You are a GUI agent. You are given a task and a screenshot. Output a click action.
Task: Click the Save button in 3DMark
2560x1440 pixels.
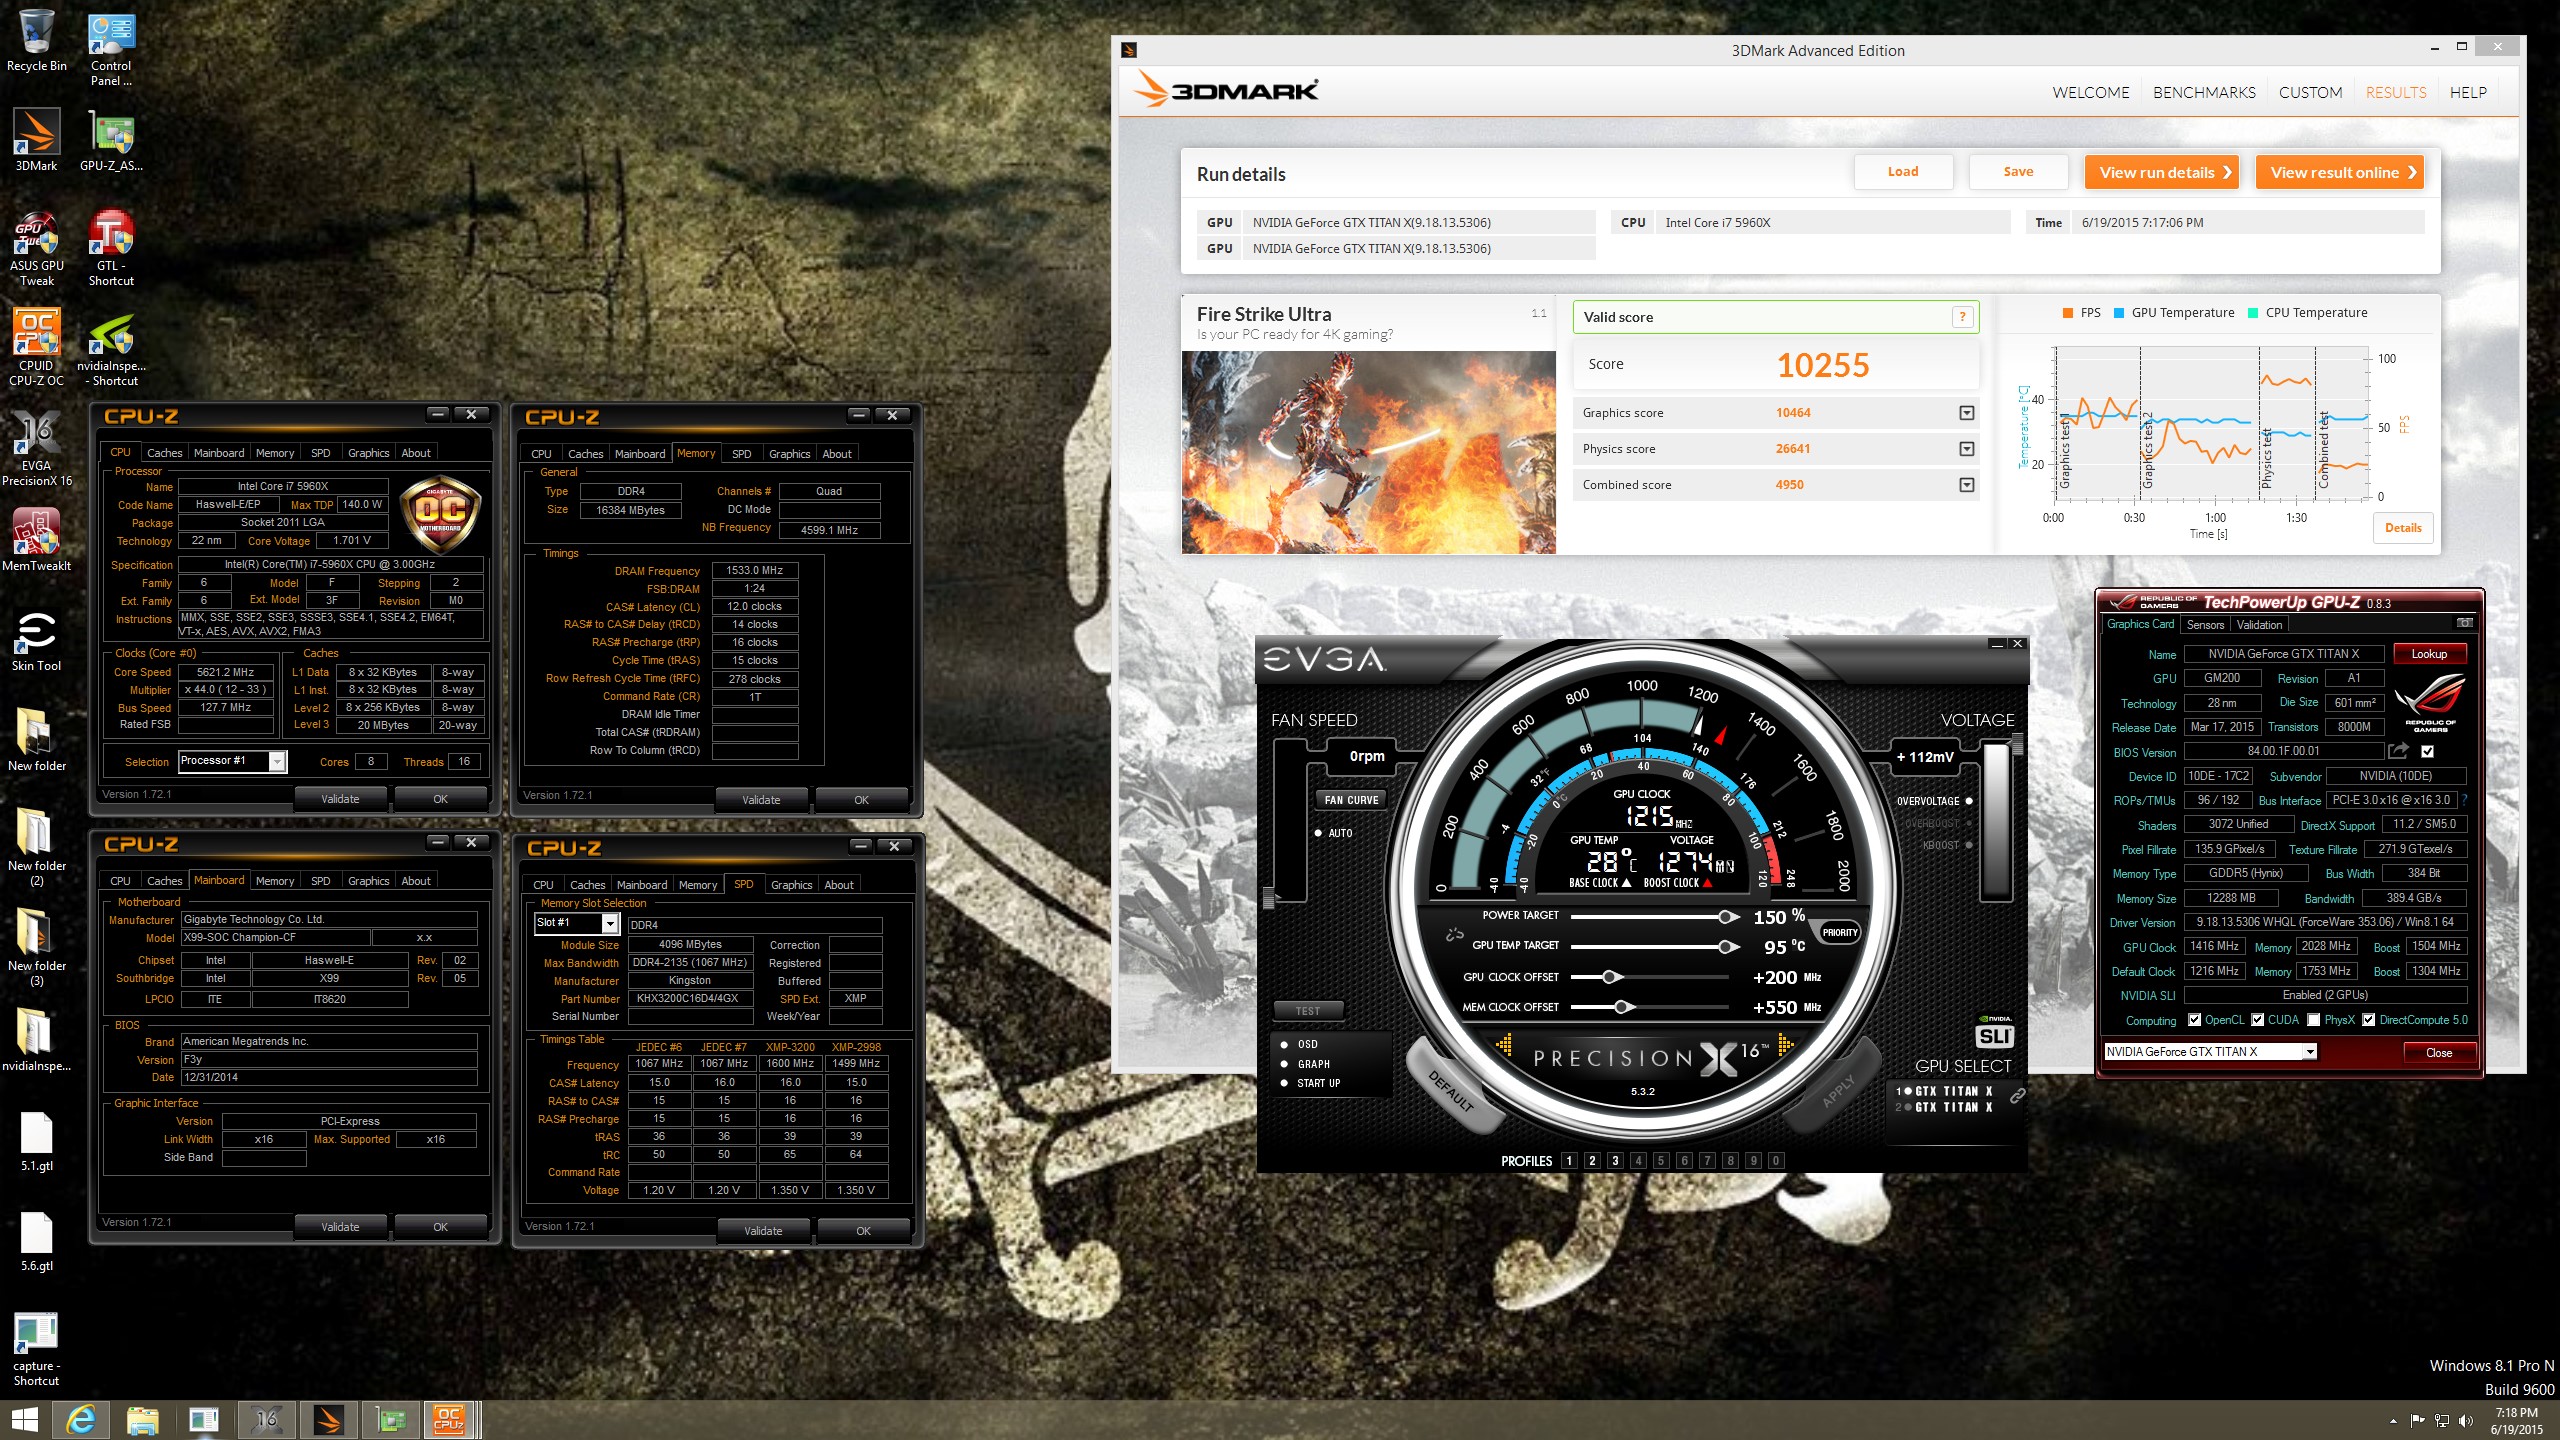(2018, 172)
